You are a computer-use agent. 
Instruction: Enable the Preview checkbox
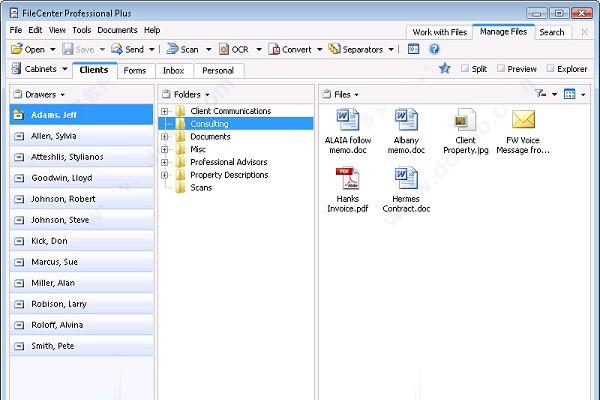pyautogui.click(x=501, y=68)
